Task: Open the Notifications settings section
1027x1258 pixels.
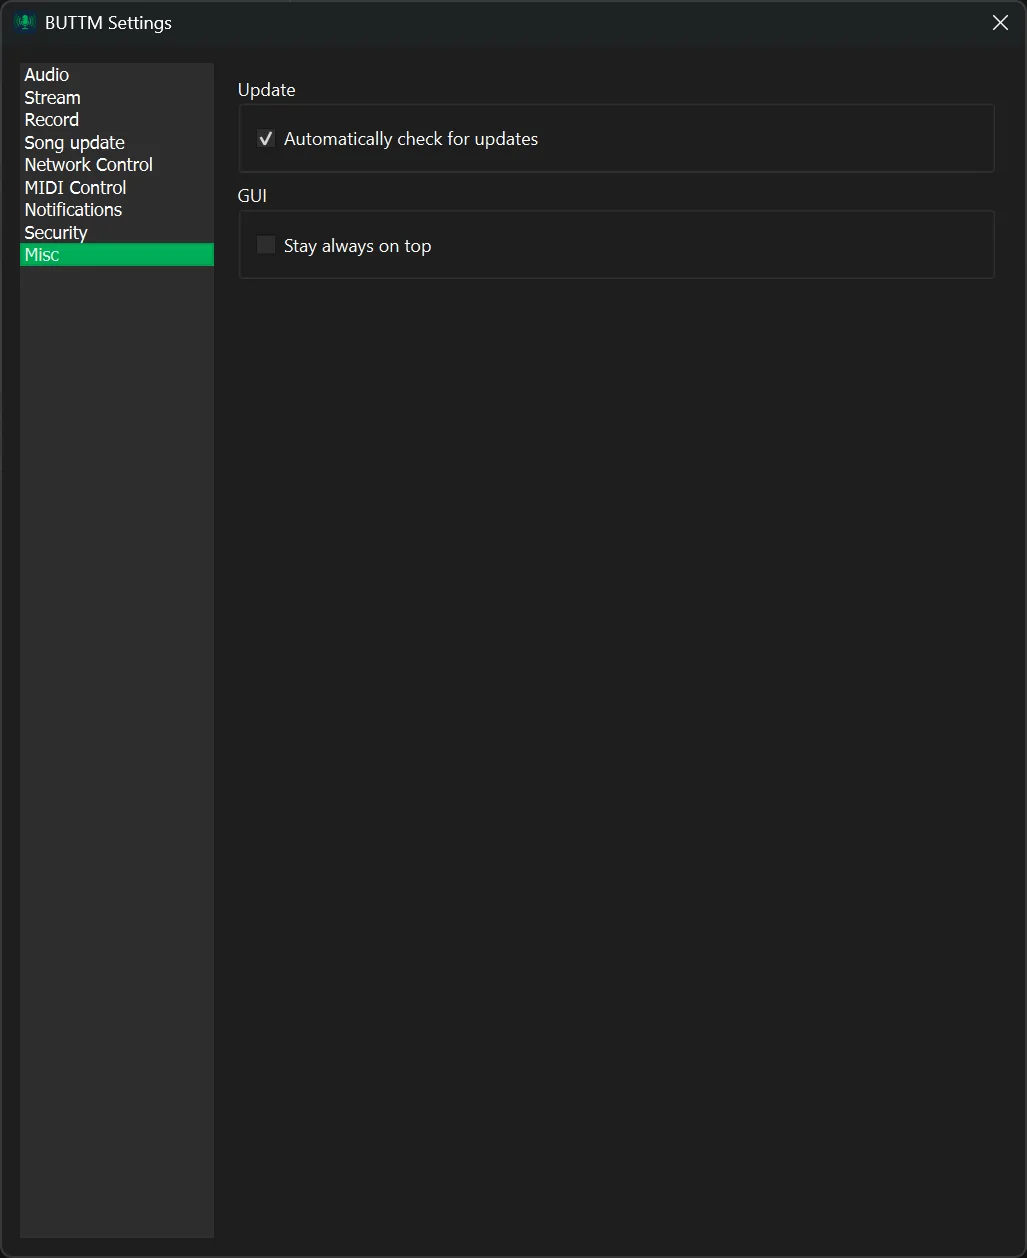Action: 72,209
